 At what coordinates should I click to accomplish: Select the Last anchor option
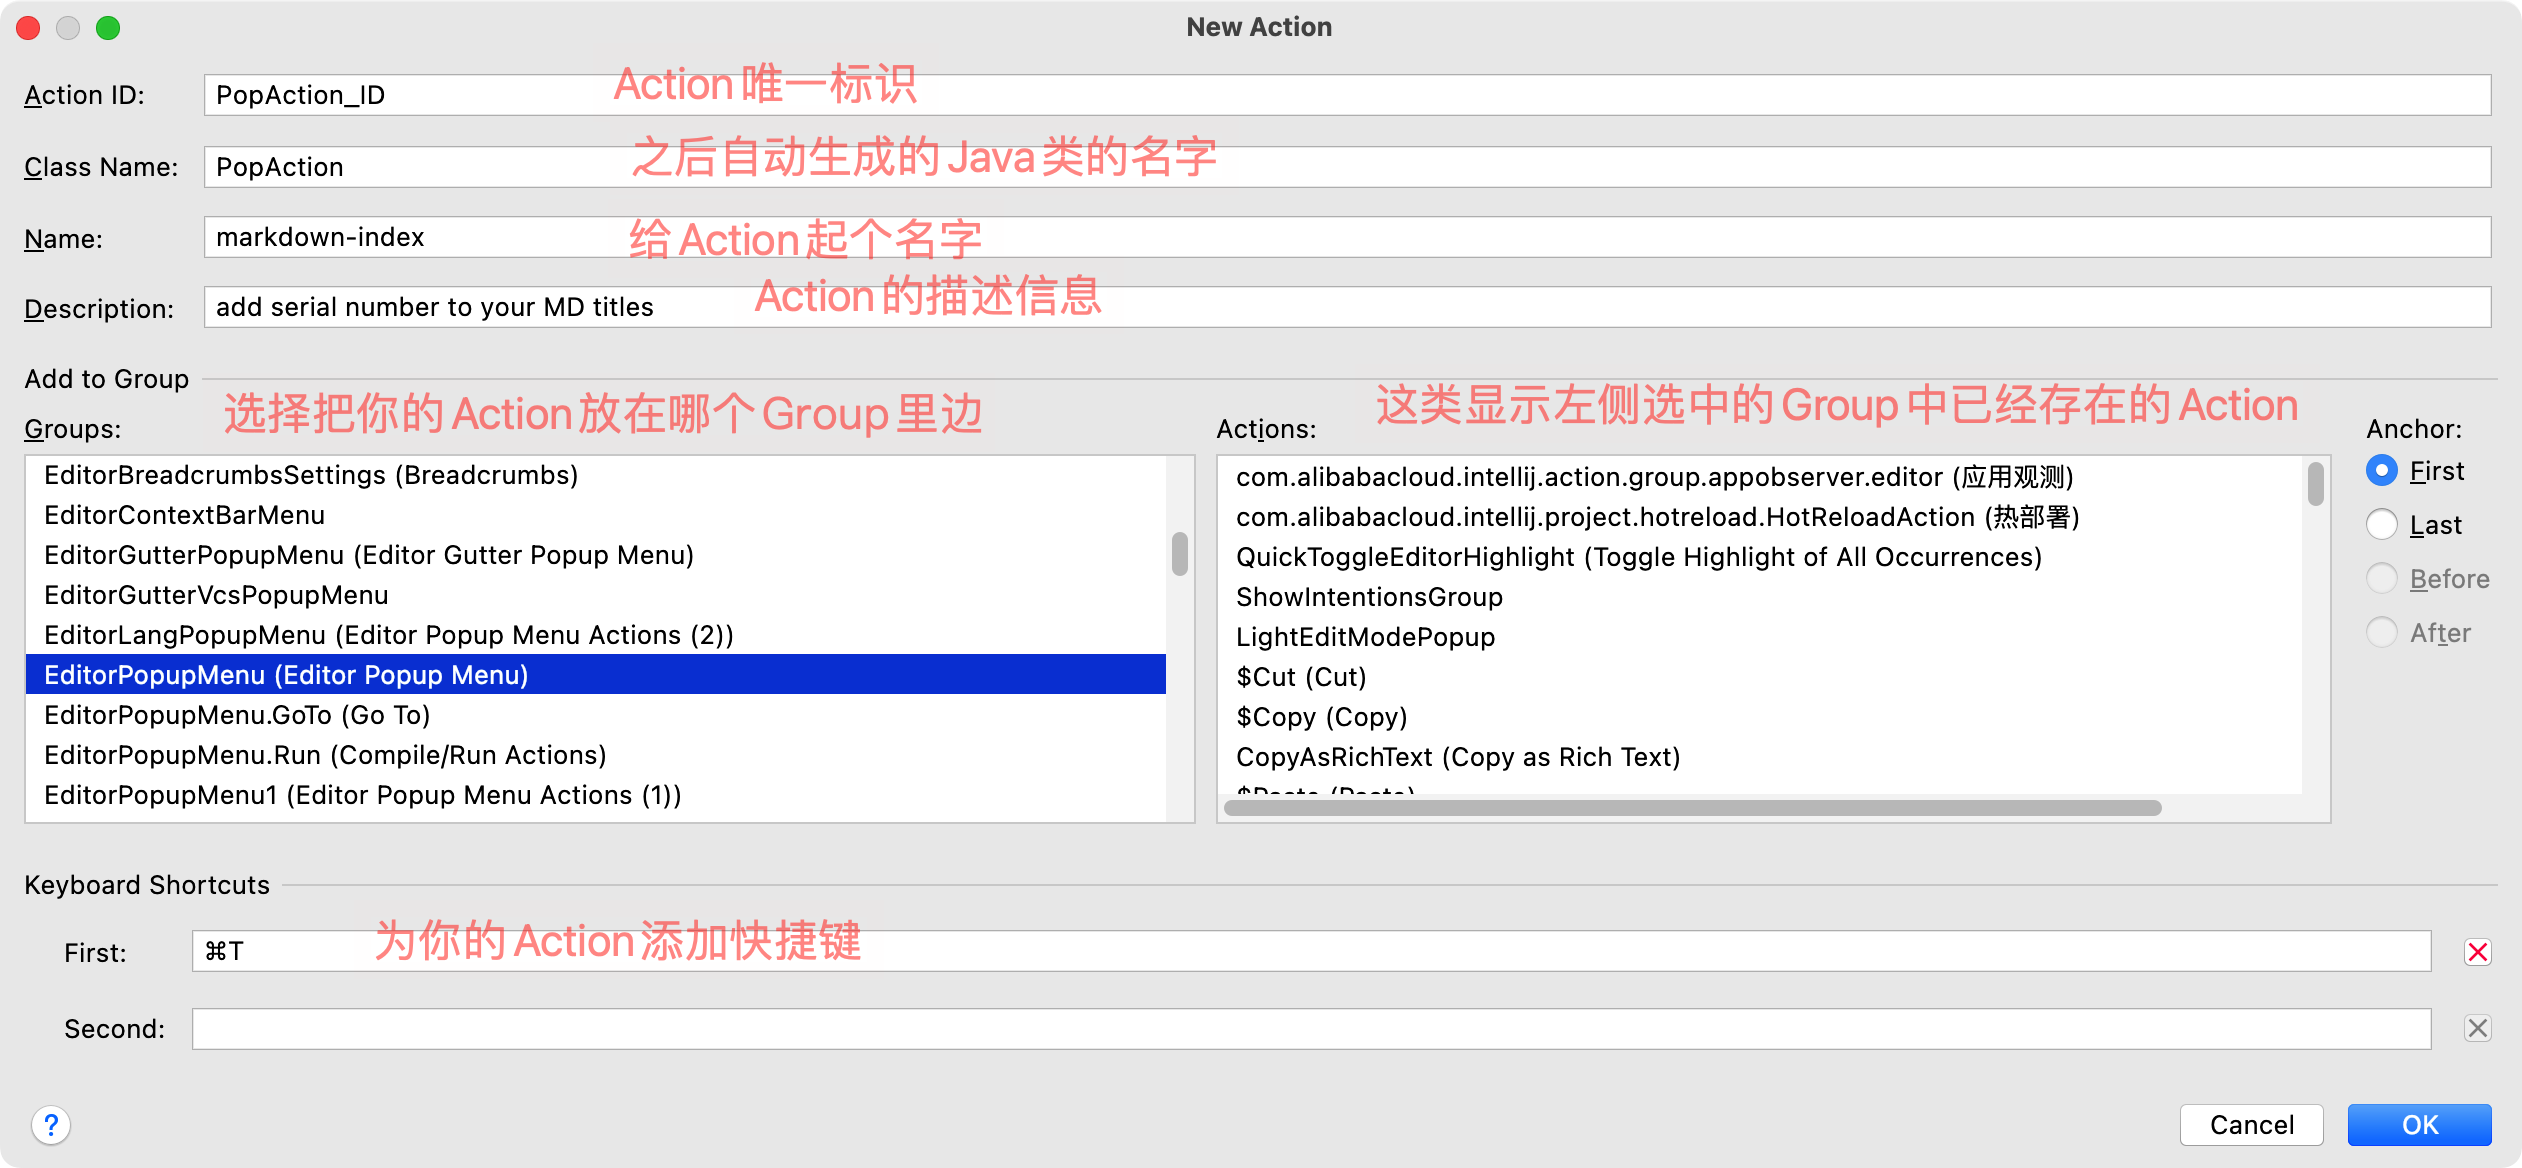[2383, 524]
